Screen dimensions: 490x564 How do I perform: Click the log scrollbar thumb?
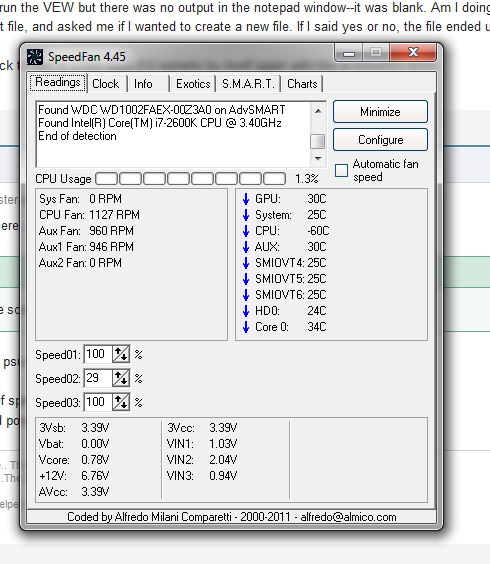tap(318, 141)
